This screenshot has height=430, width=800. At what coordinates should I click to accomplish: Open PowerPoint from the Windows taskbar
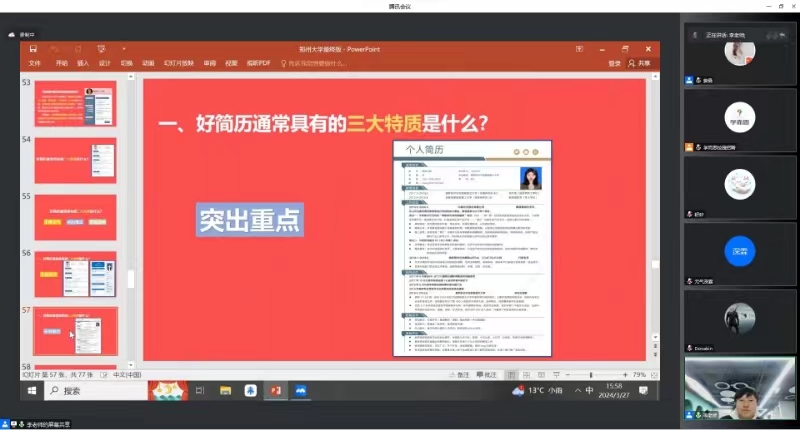pyautogui.click(x=275, y=391)
